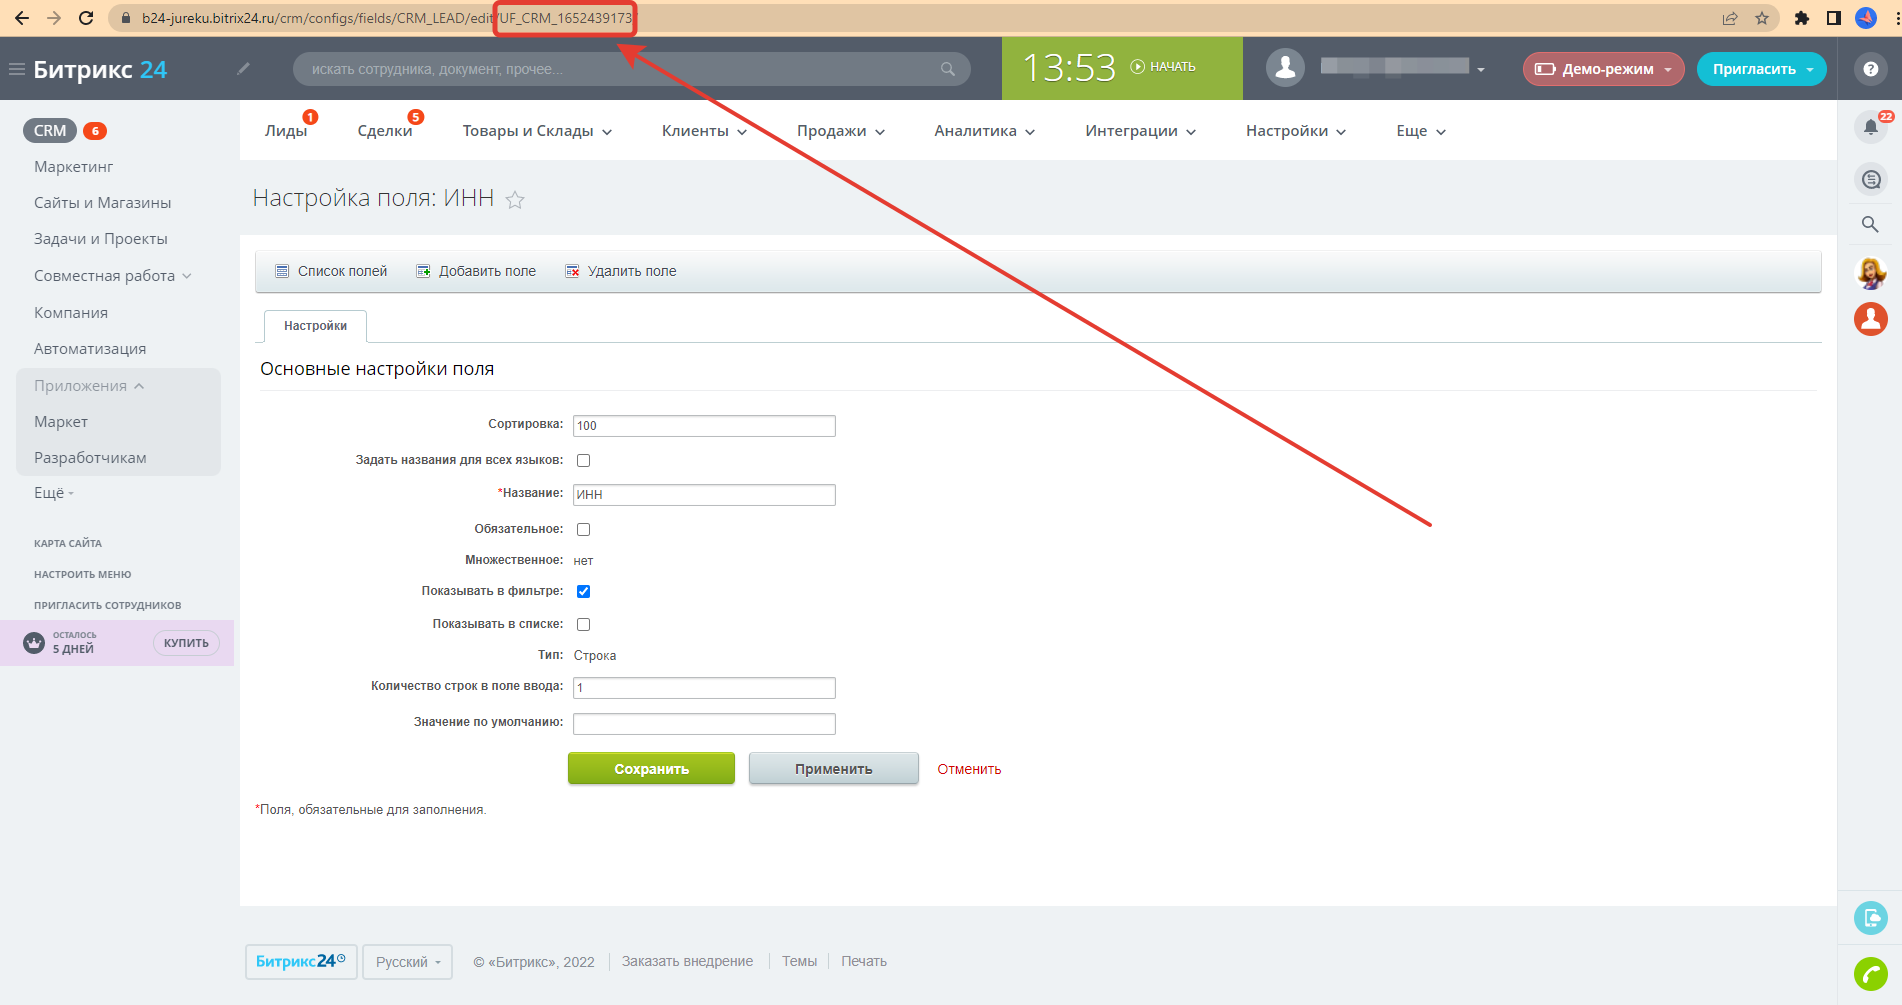Image resolution: width=1902 pixels, height=1005 pixels.
Task: Select the Настройки tab
Action: (315, 326)
